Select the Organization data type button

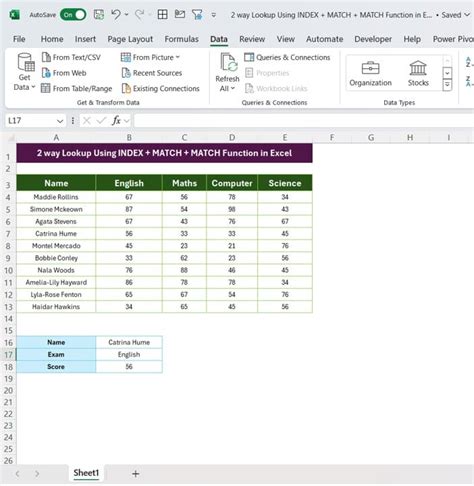pyautogui.click(x=370, y=73)
